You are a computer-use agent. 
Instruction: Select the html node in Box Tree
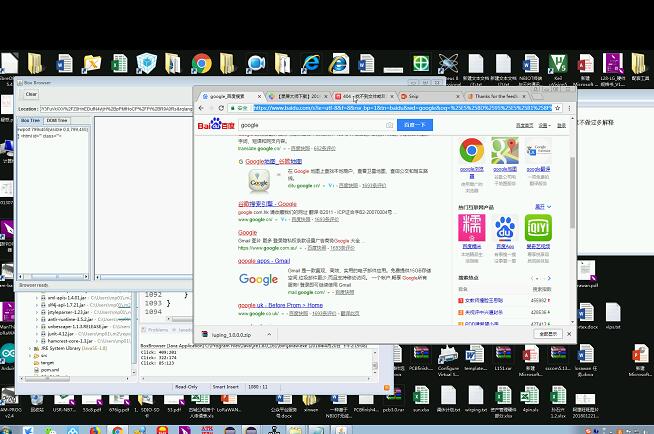[x=41, y=135]
